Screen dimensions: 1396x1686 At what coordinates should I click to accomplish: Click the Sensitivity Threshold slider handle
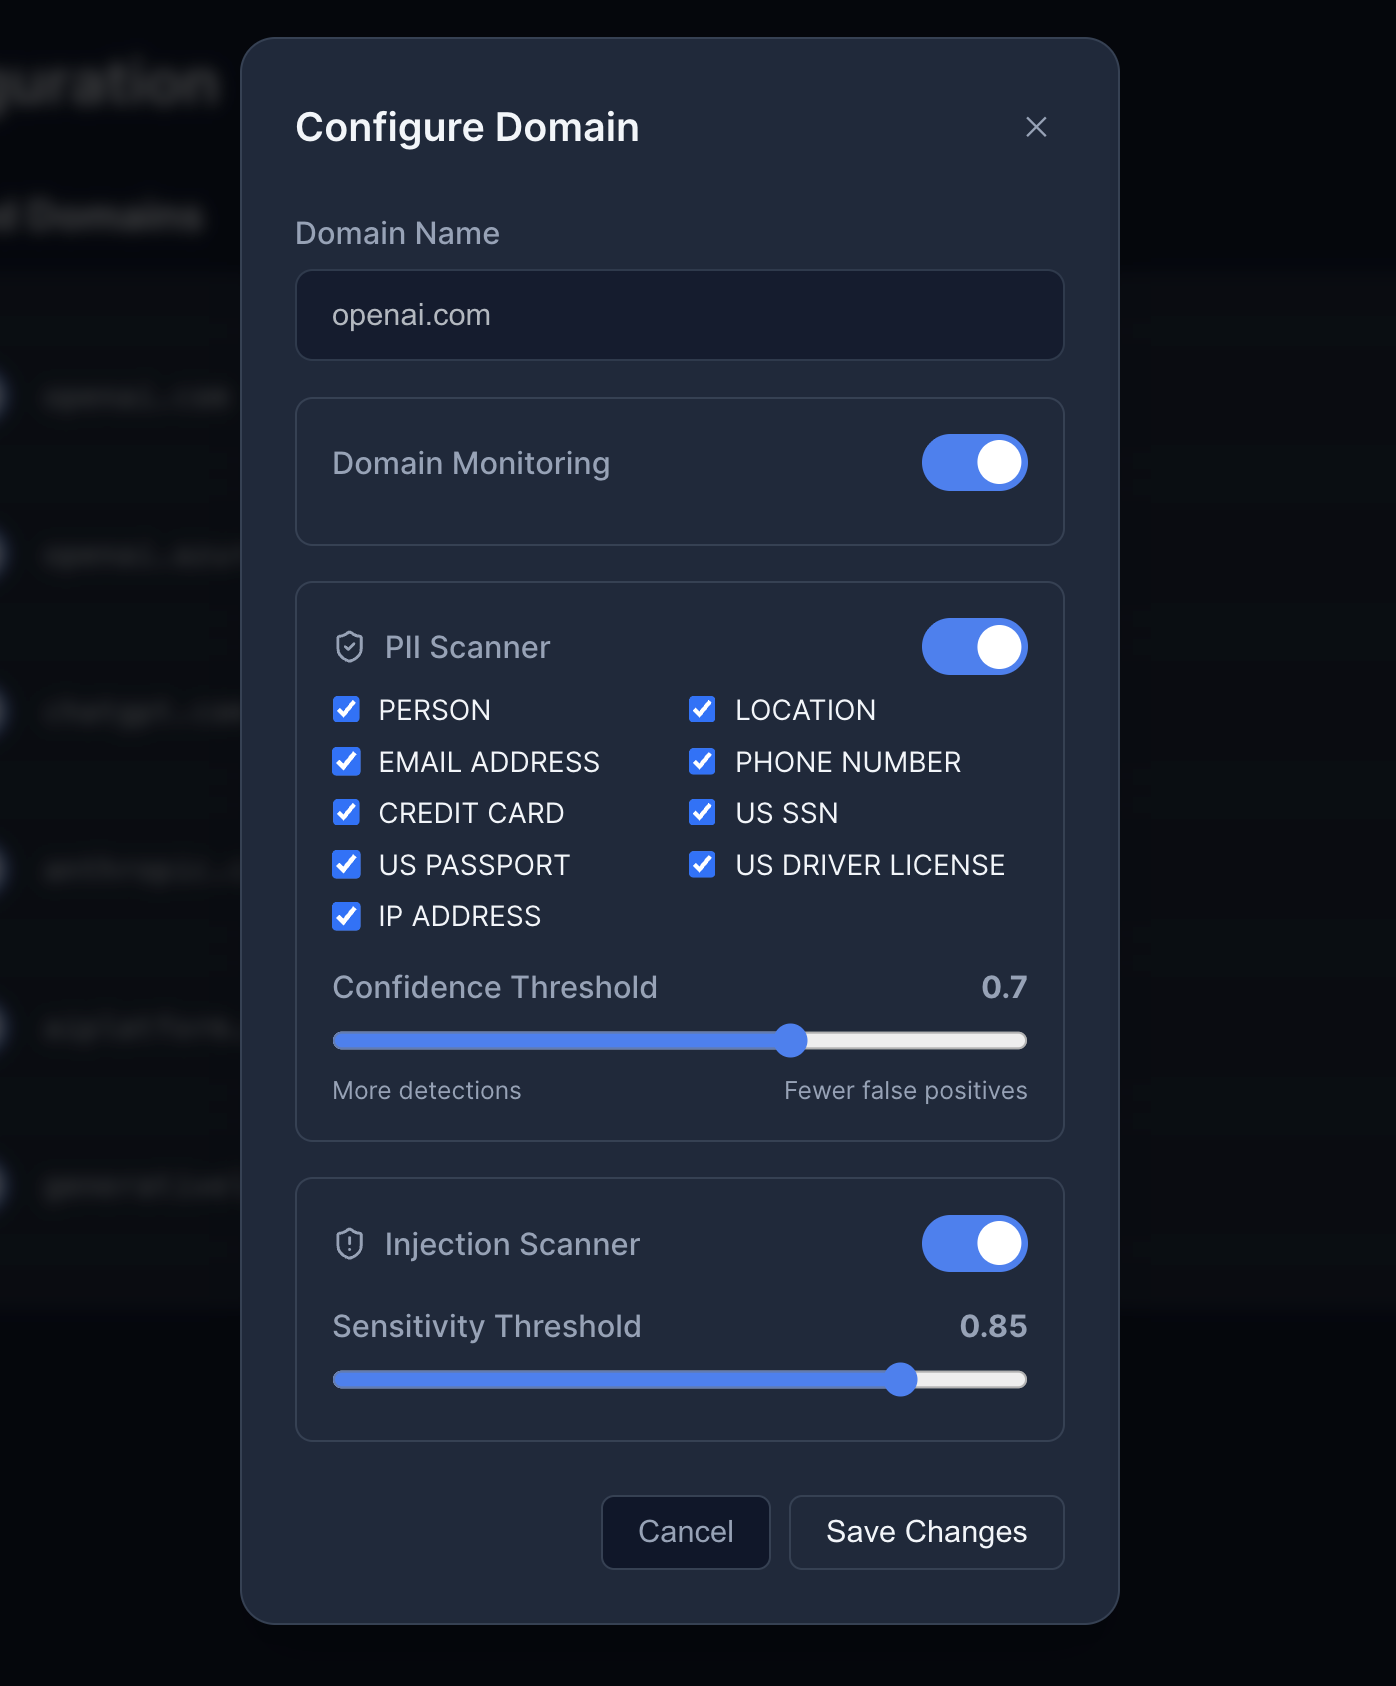901,1380
